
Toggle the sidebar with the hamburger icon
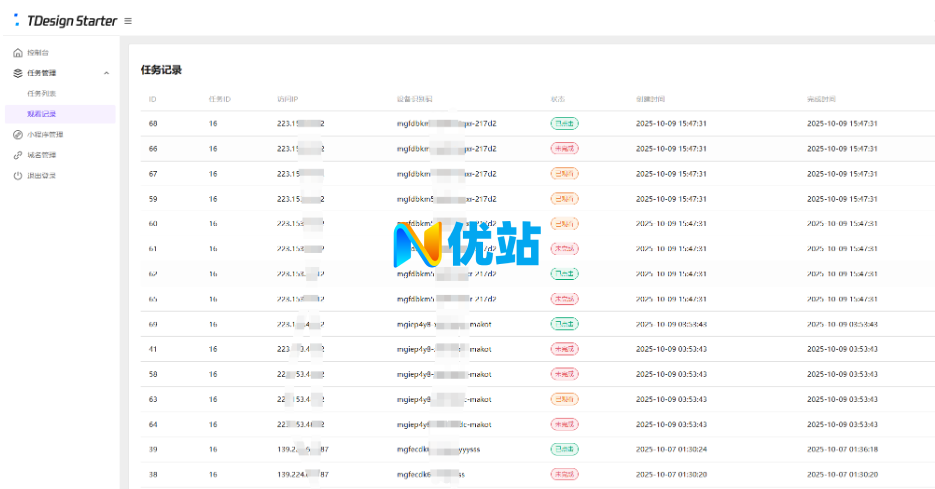(x=128, y=21)
